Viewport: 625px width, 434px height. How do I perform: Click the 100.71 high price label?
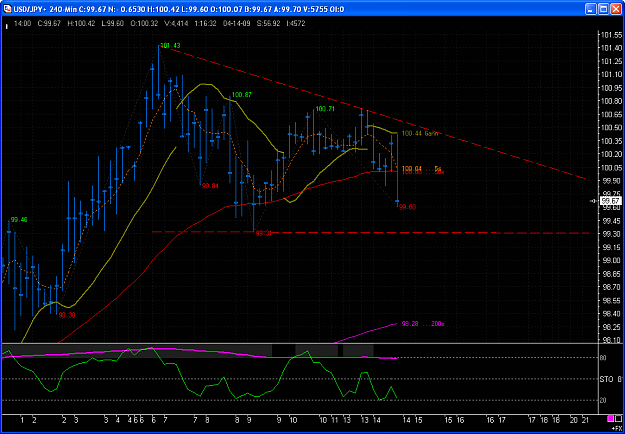point(325,108)
